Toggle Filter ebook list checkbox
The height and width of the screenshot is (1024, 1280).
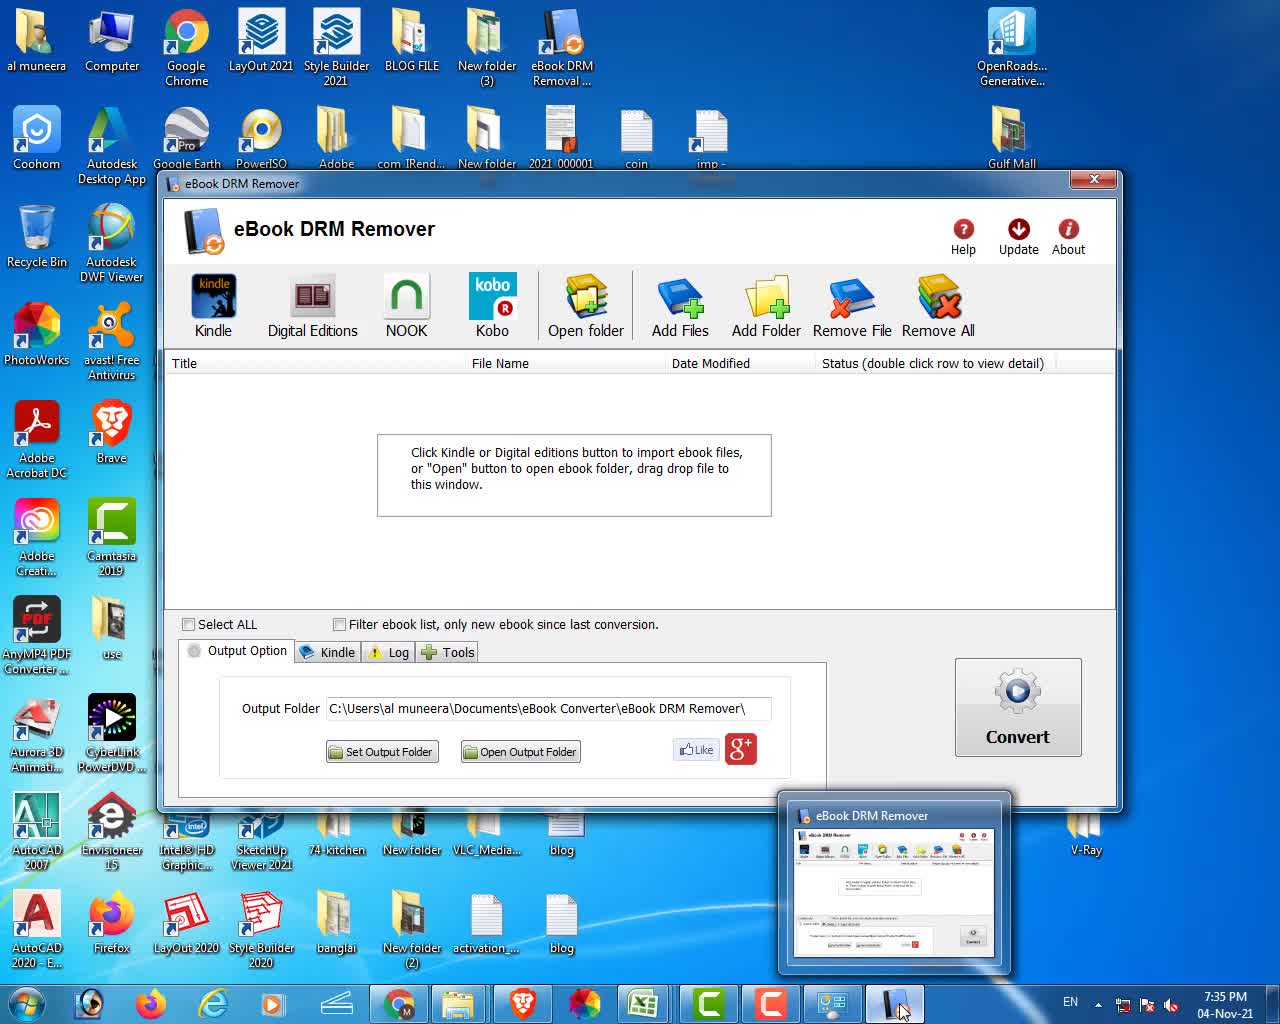(339, 624)
